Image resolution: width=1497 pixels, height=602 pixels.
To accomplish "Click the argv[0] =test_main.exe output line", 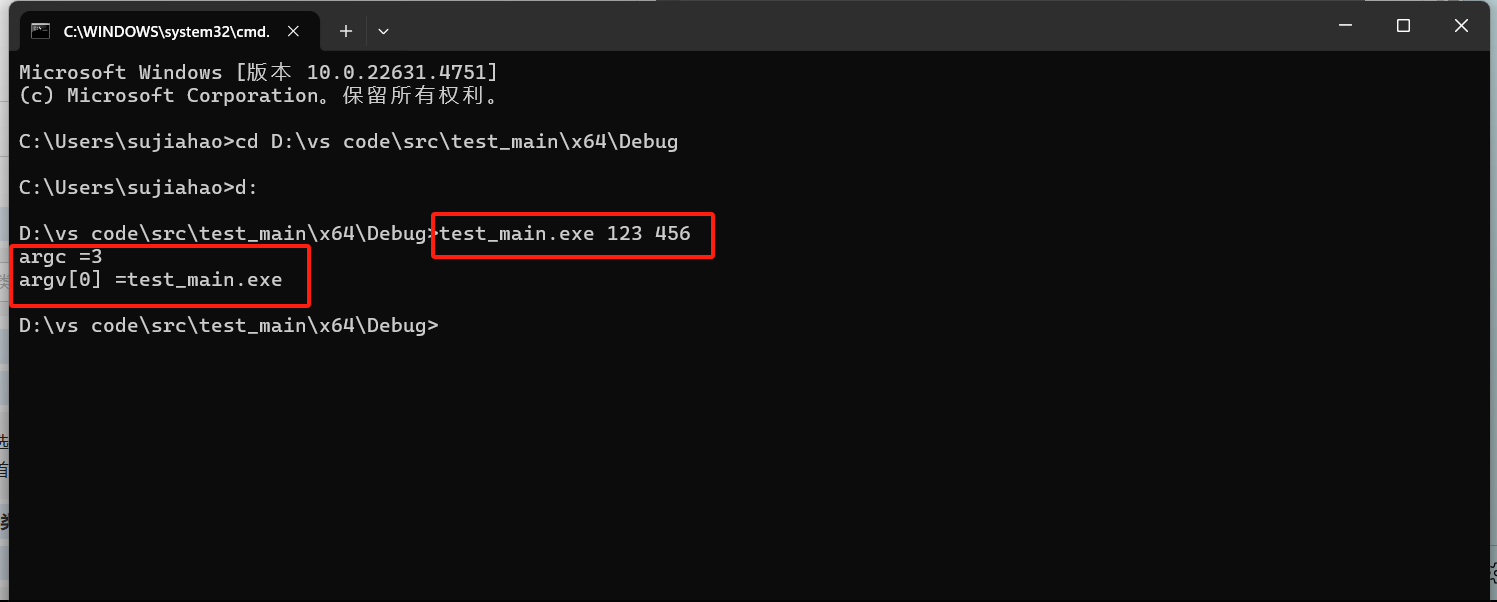I will pyautogui.click(x=150, y=280).
